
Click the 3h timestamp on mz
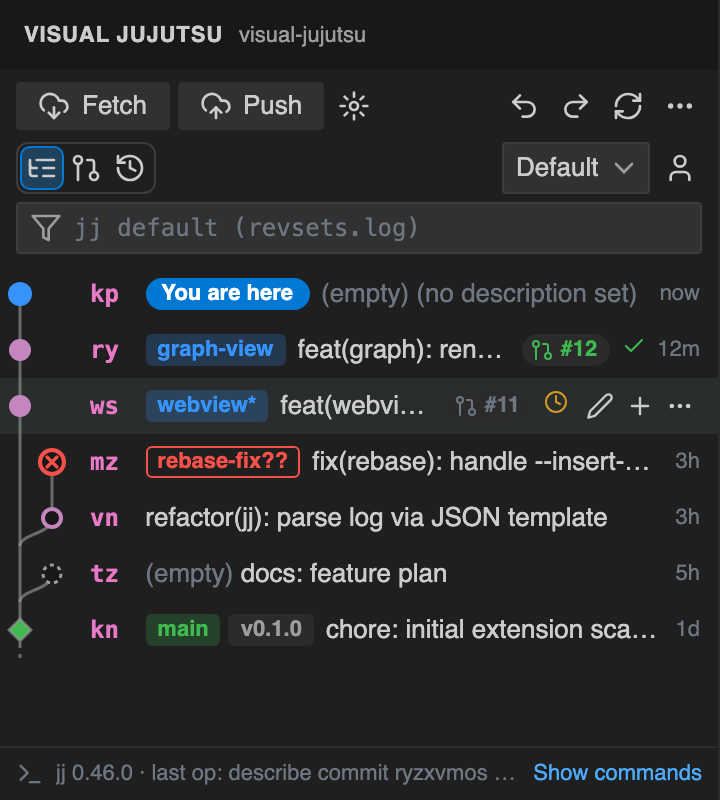(687, 462)
